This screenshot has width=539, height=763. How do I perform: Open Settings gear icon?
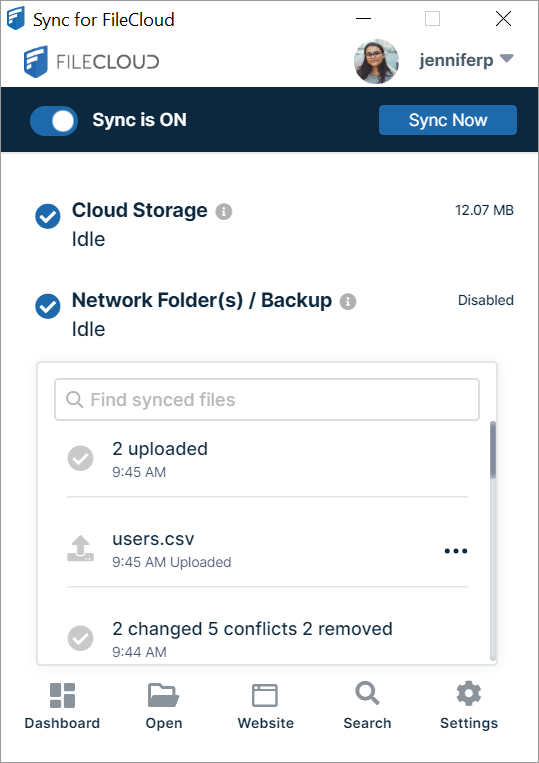pos(468,694)
